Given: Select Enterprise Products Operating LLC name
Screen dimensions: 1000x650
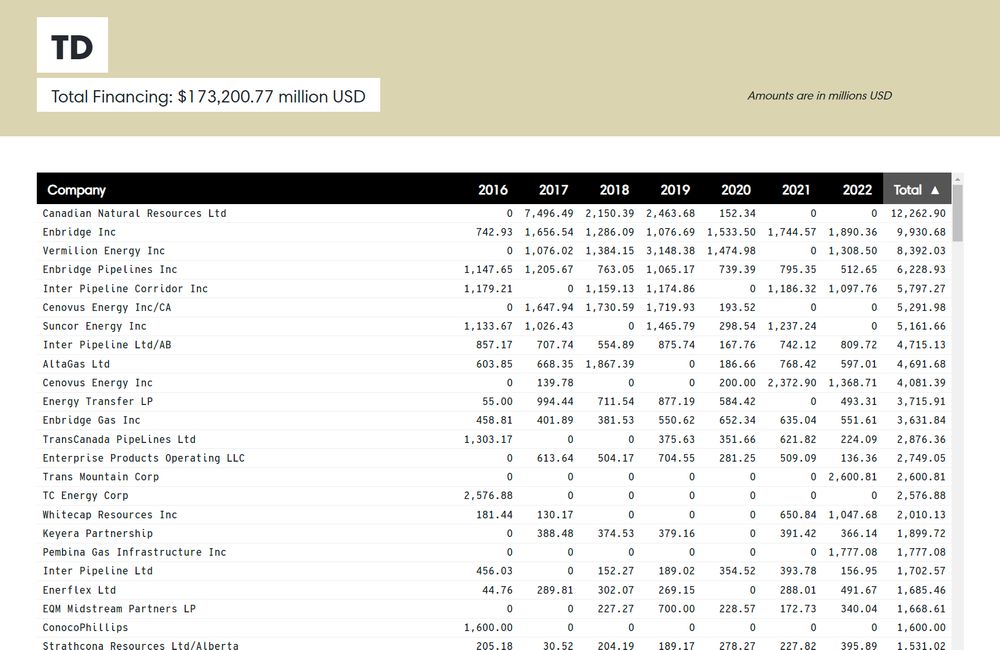Looking at the screenshot, I should [x=143, y=458].
